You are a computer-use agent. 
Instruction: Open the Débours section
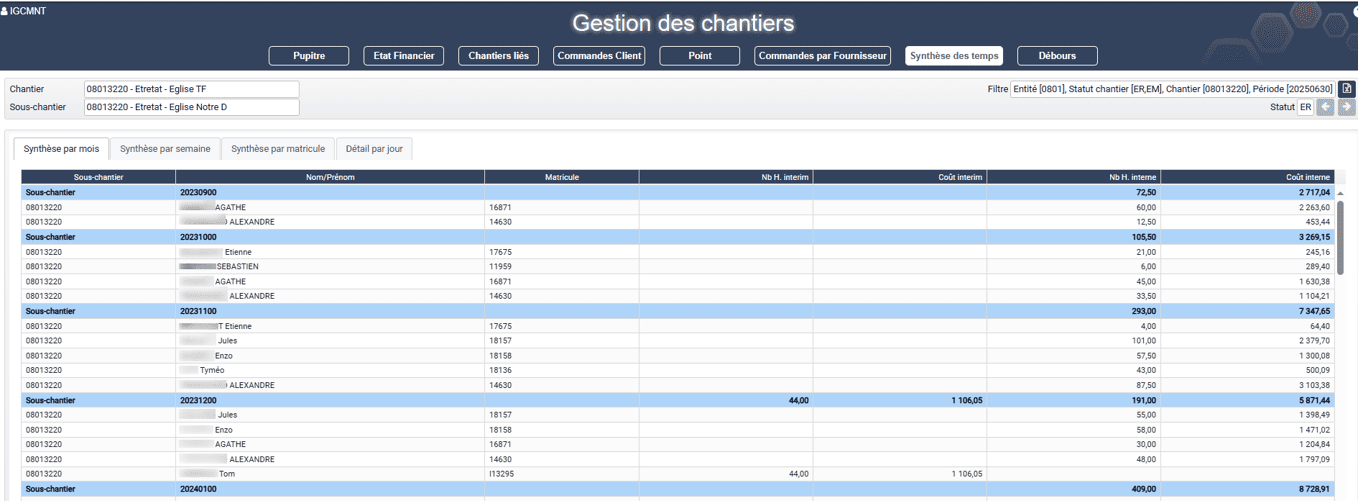coord(1057,56)
